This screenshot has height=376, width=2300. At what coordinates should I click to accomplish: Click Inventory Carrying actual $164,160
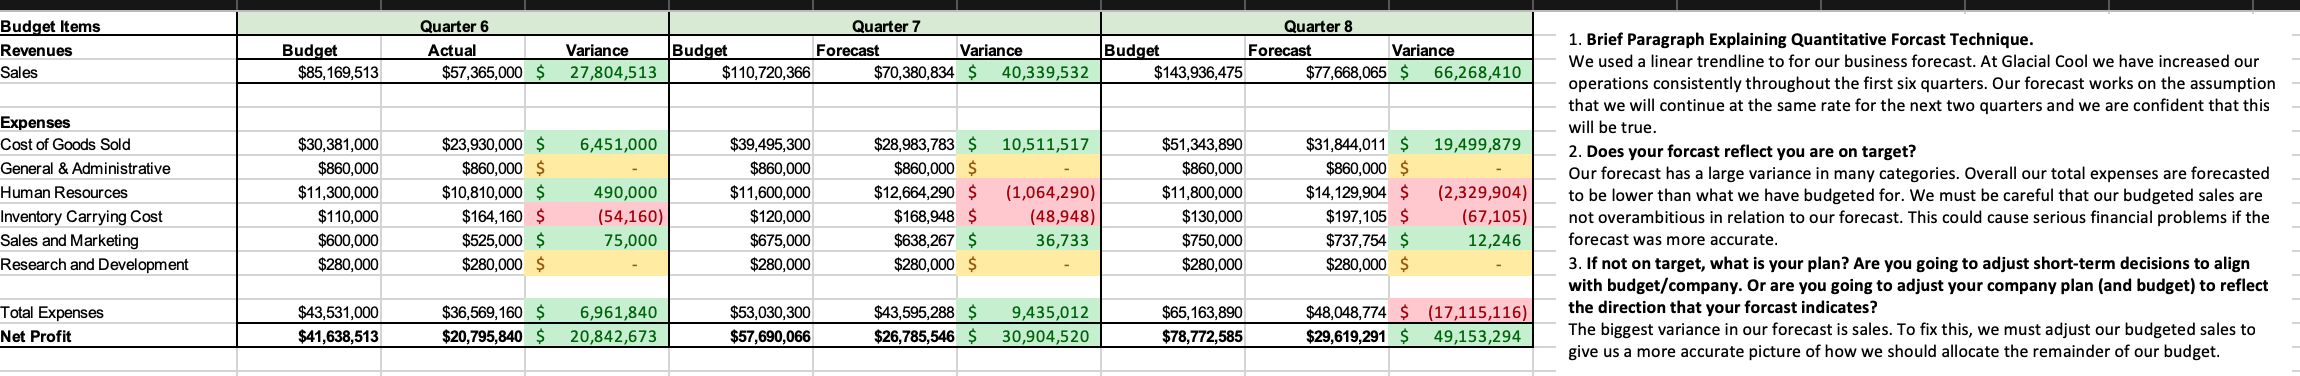tap(453, 217)
